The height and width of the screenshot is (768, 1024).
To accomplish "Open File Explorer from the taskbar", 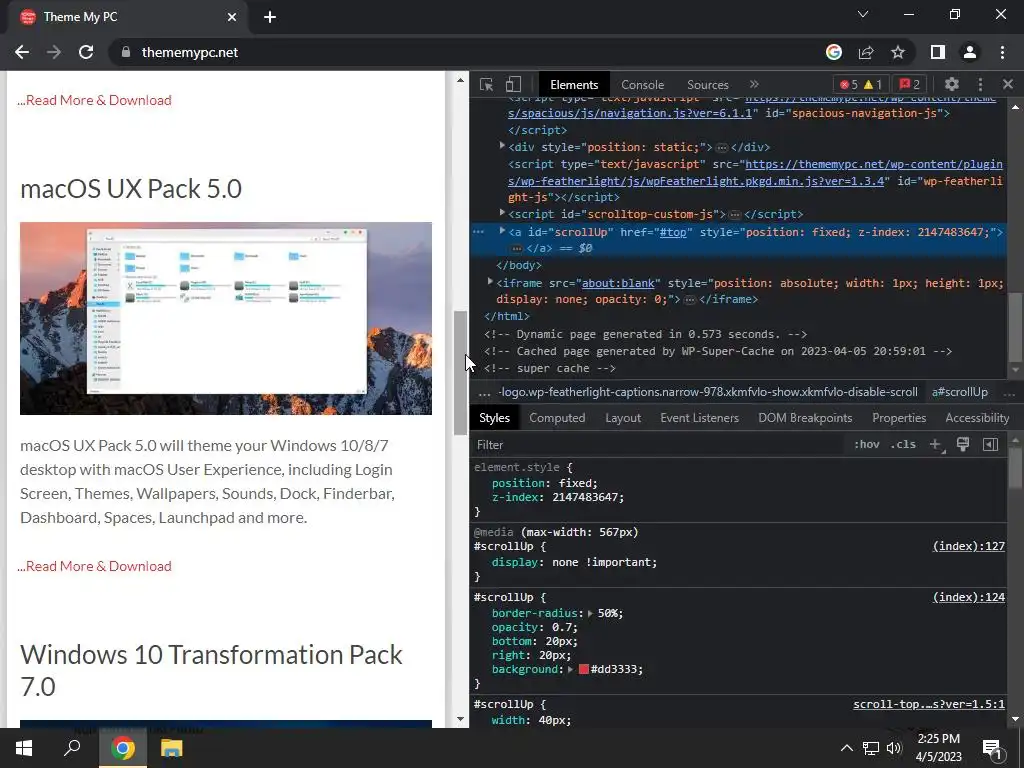I will click(x=171, y=748).
